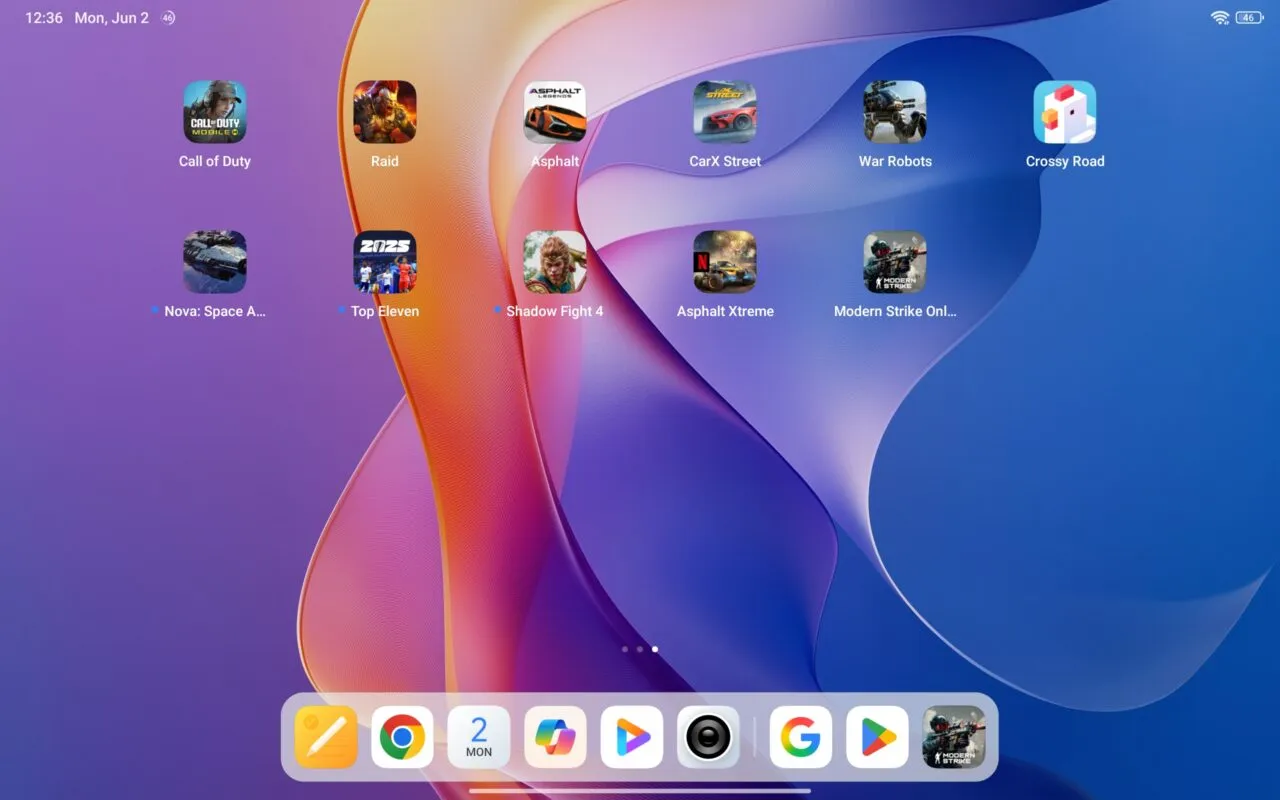Launch the Google app from dock

[x=800, y=737]
